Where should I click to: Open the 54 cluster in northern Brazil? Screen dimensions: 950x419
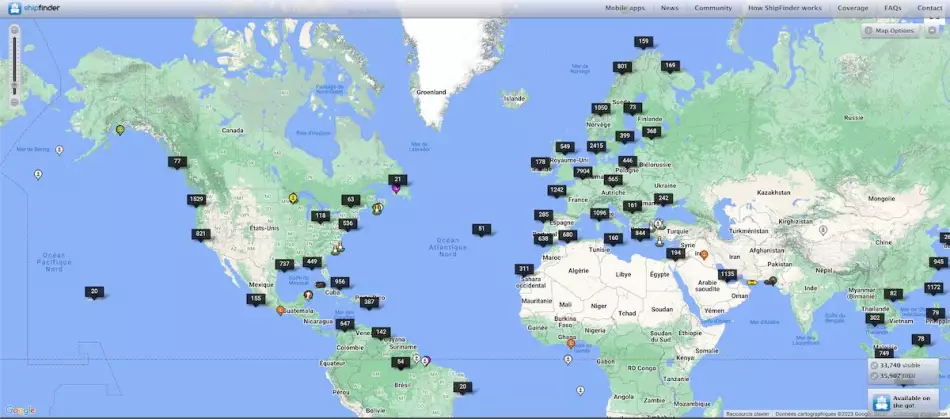point(400,362)
